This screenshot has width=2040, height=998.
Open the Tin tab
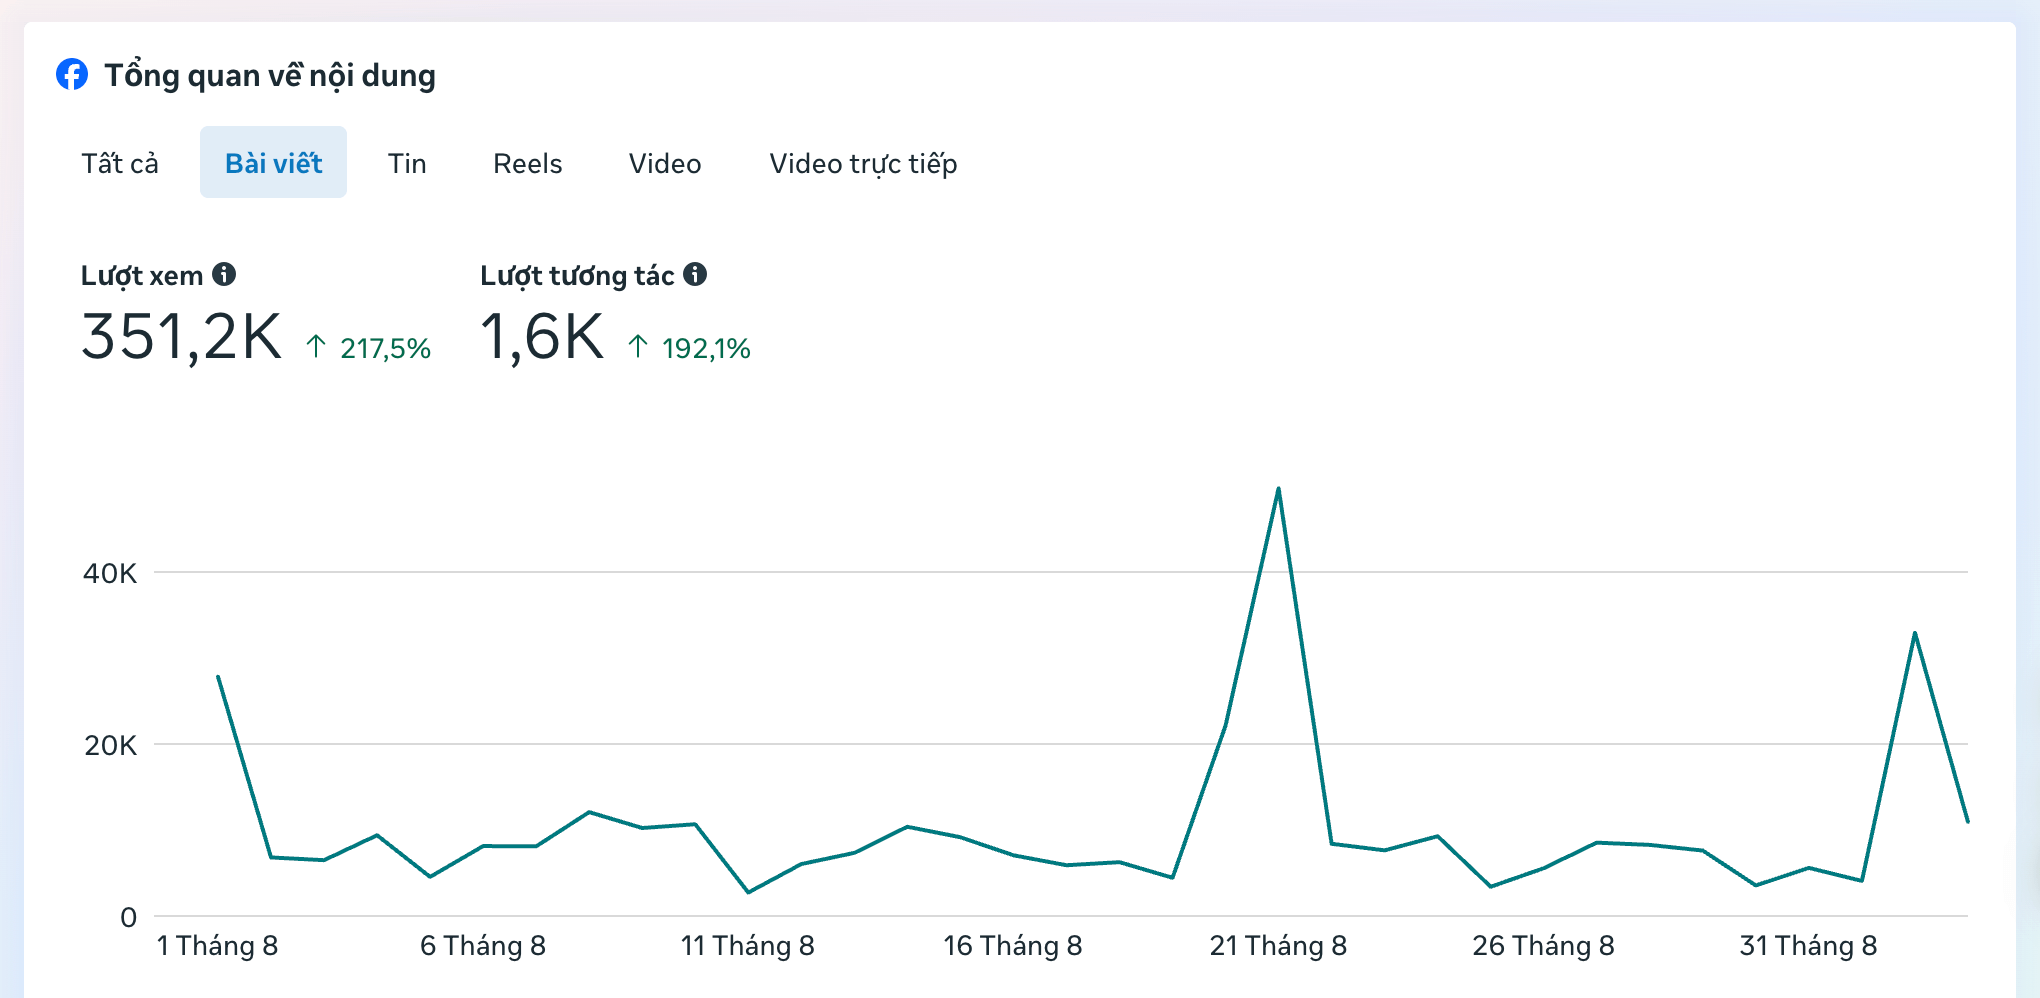point(407,163)
